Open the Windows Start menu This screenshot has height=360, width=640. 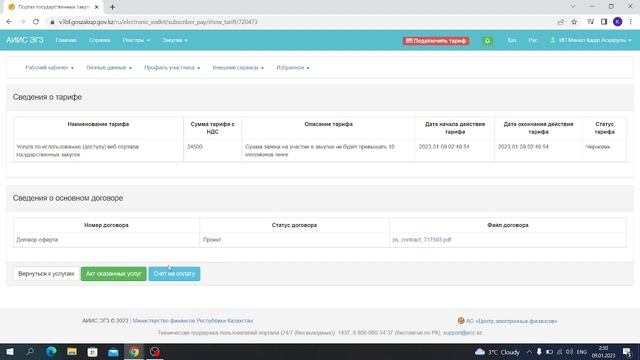pos(10,352)
